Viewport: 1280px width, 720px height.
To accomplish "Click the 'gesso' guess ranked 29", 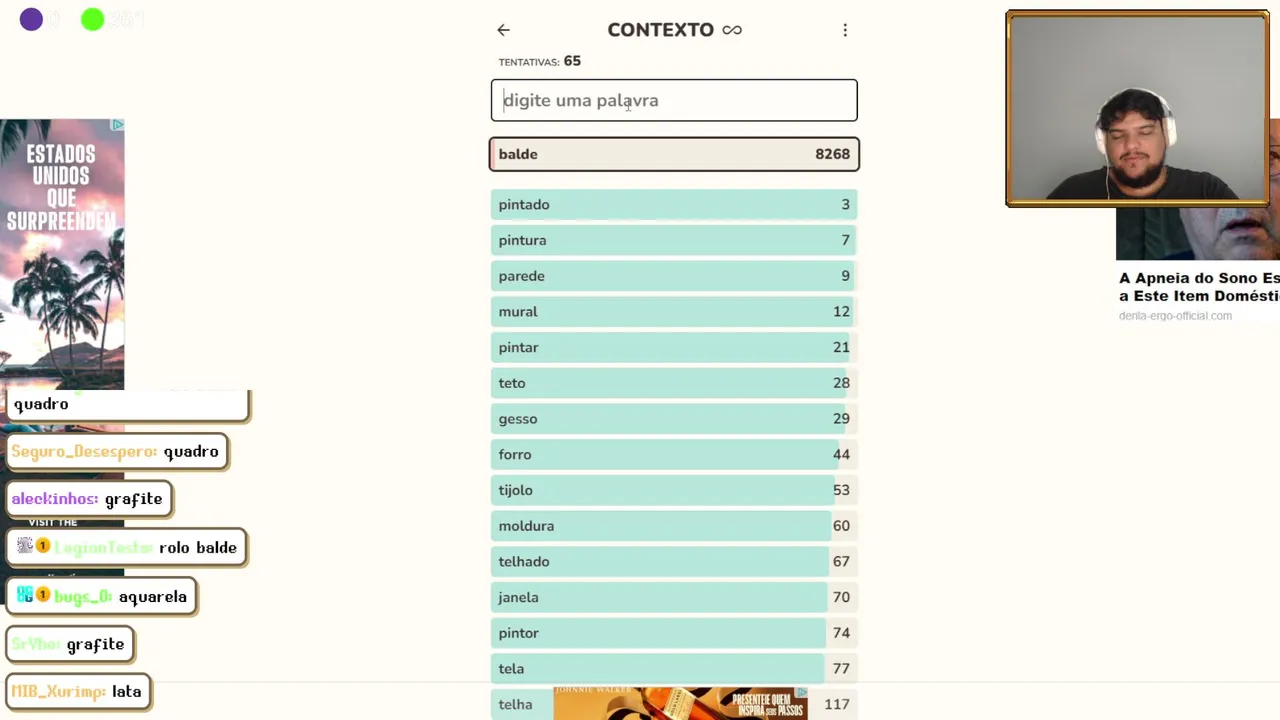I will [674, 418].
